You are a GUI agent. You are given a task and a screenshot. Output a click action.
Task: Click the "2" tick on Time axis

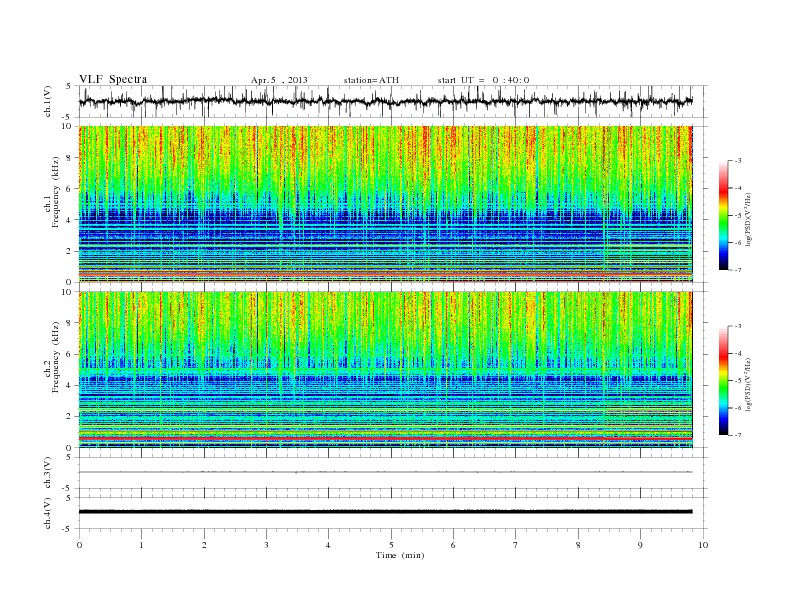tap(204, 545)
